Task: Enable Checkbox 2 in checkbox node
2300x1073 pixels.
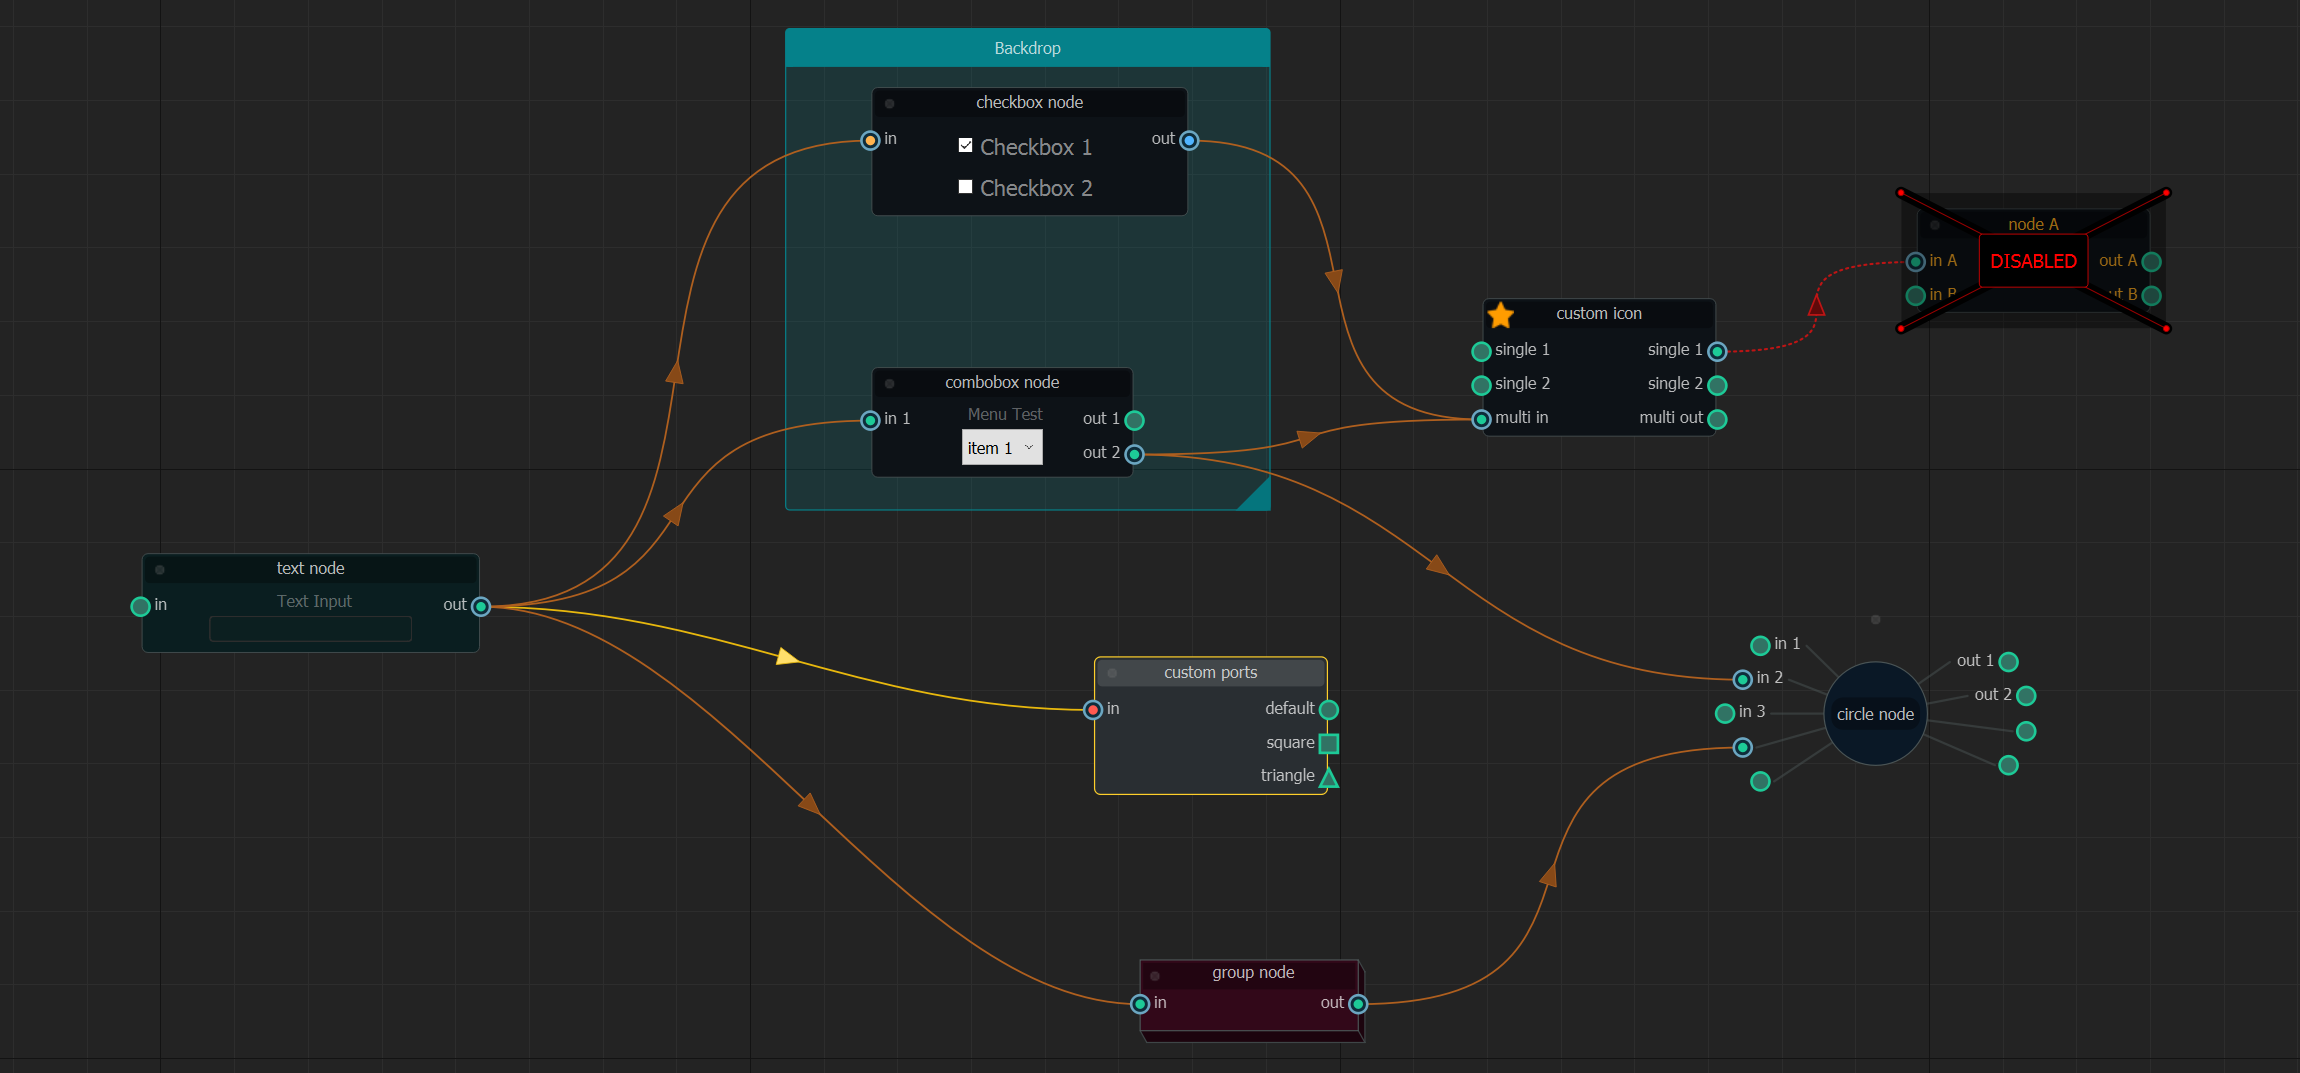Action: [965, 187]
